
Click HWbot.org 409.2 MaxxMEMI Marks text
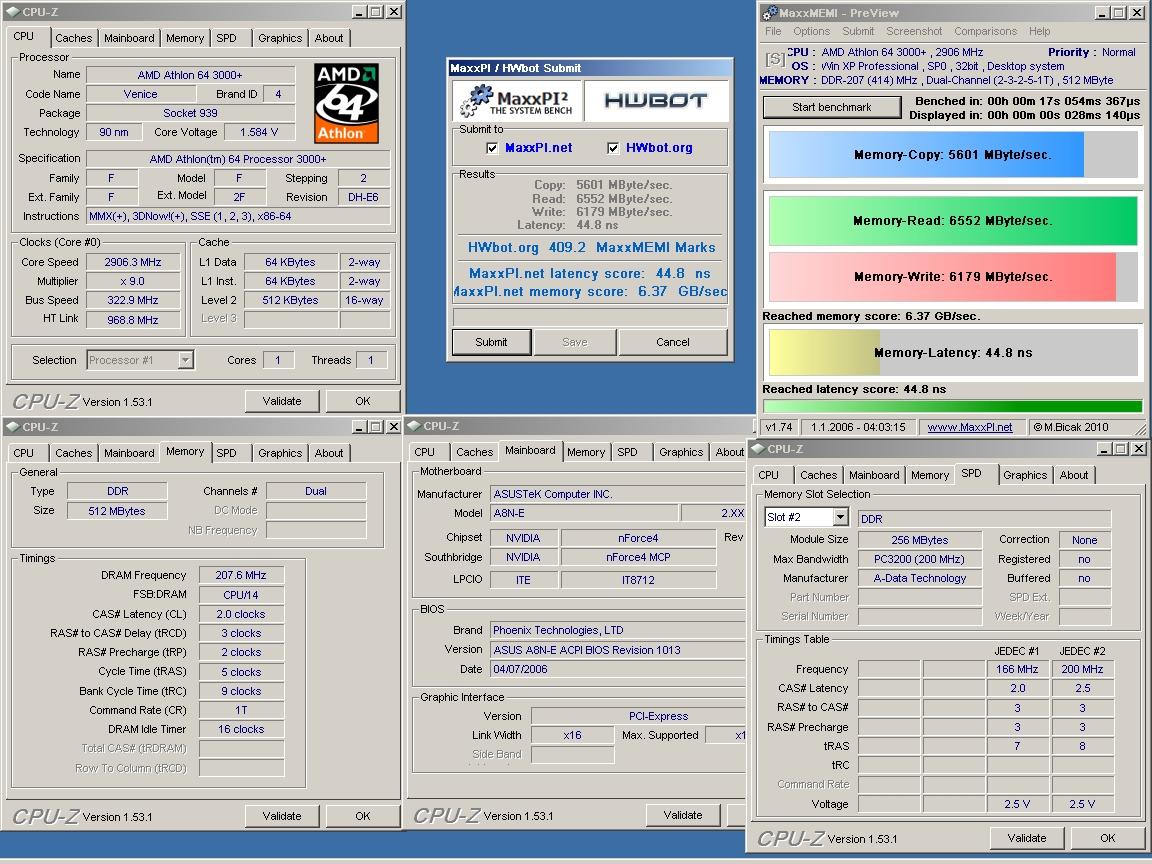[591, 248]
